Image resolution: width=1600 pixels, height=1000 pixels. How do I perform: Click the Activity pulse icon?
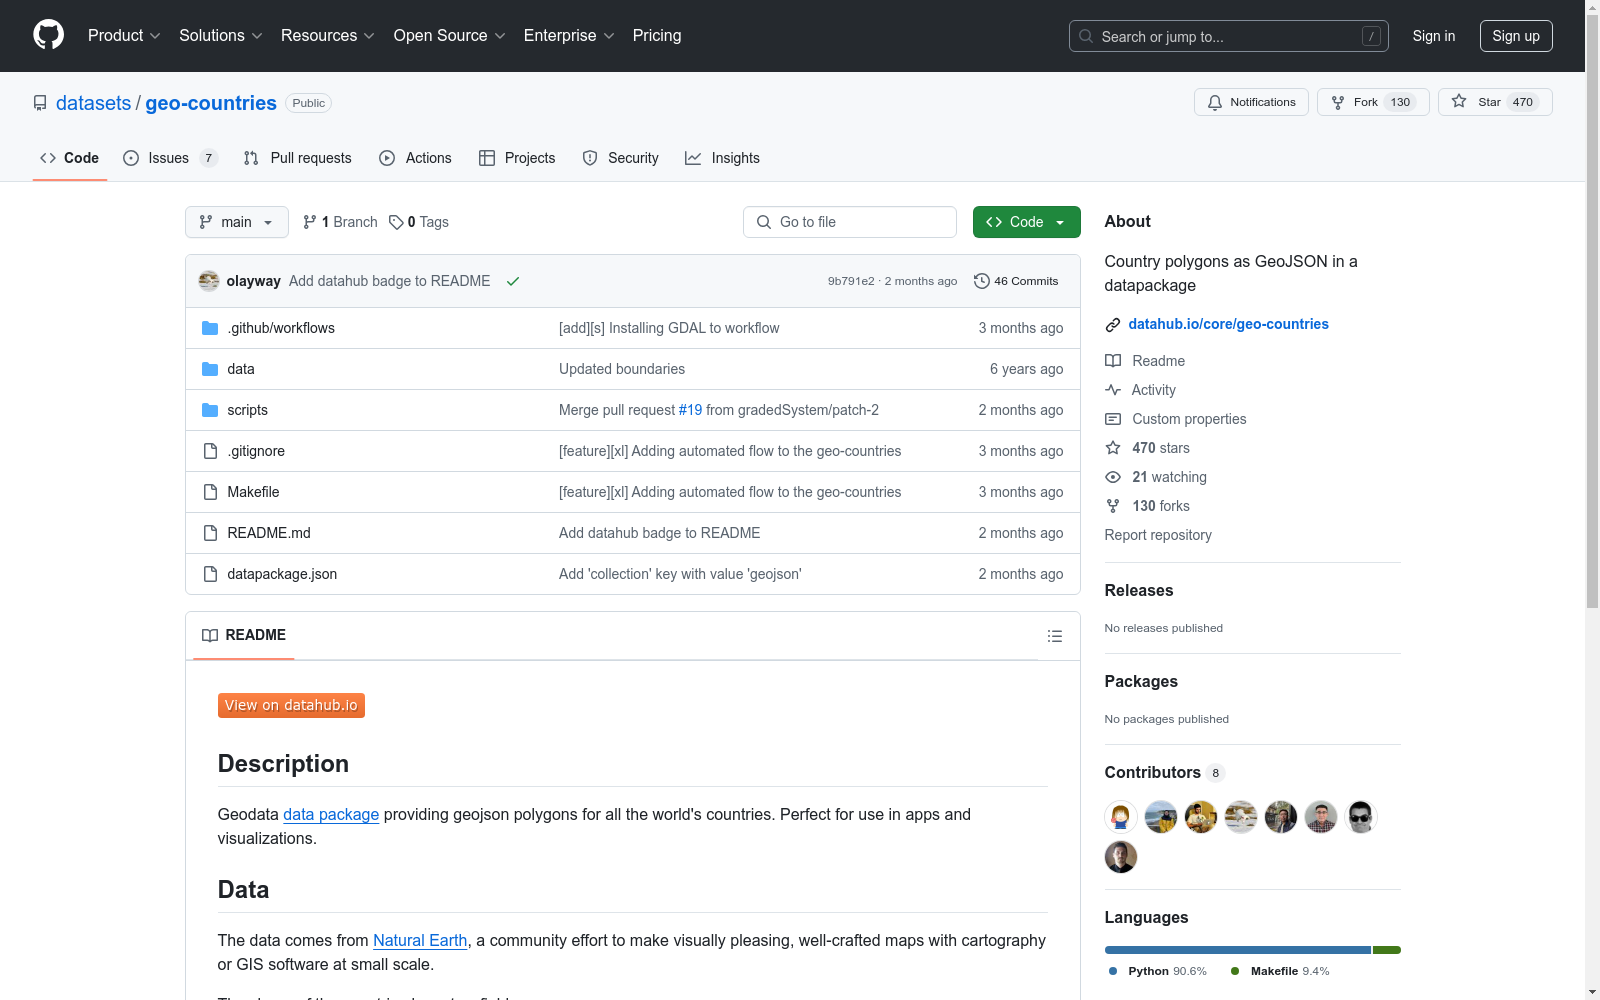(1113, 390)
